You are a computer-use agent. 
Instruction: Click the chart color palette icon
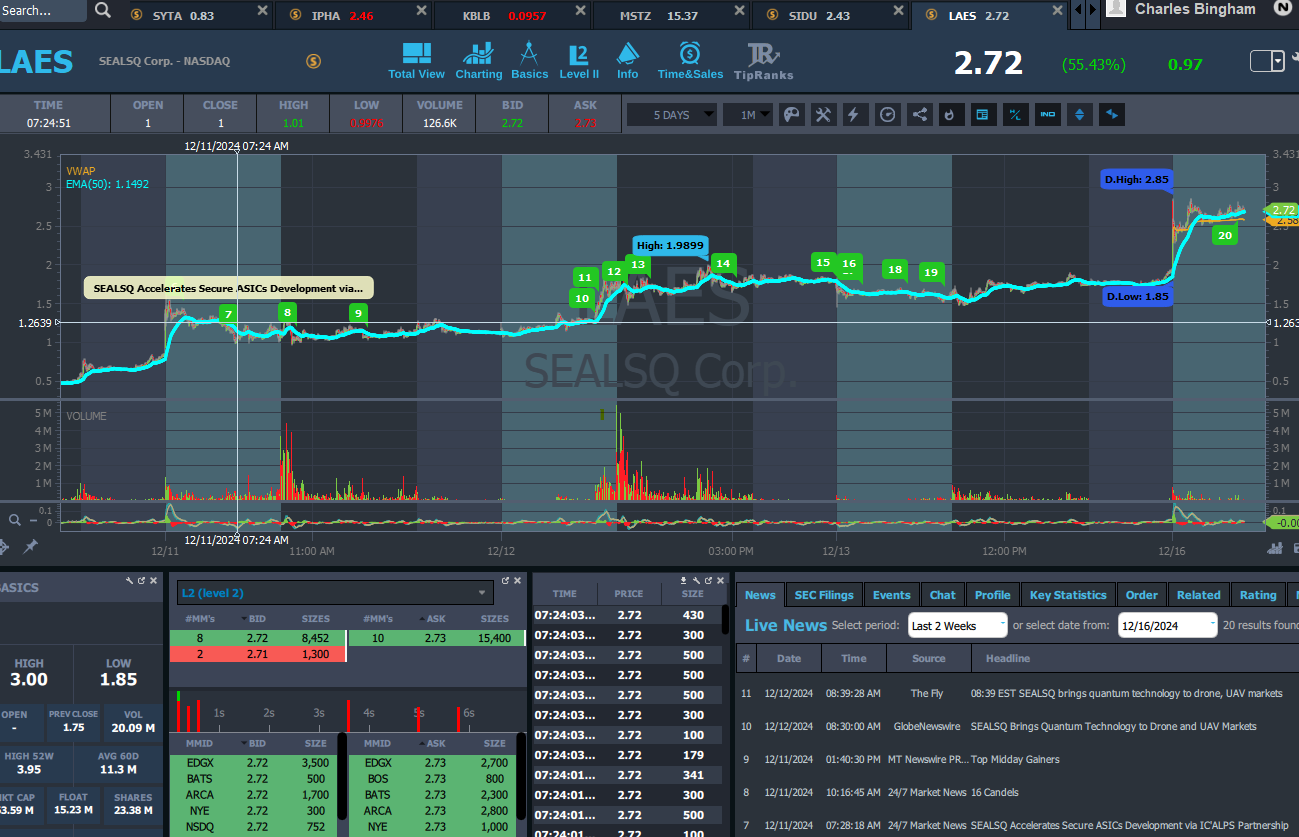tap(791, 115)
